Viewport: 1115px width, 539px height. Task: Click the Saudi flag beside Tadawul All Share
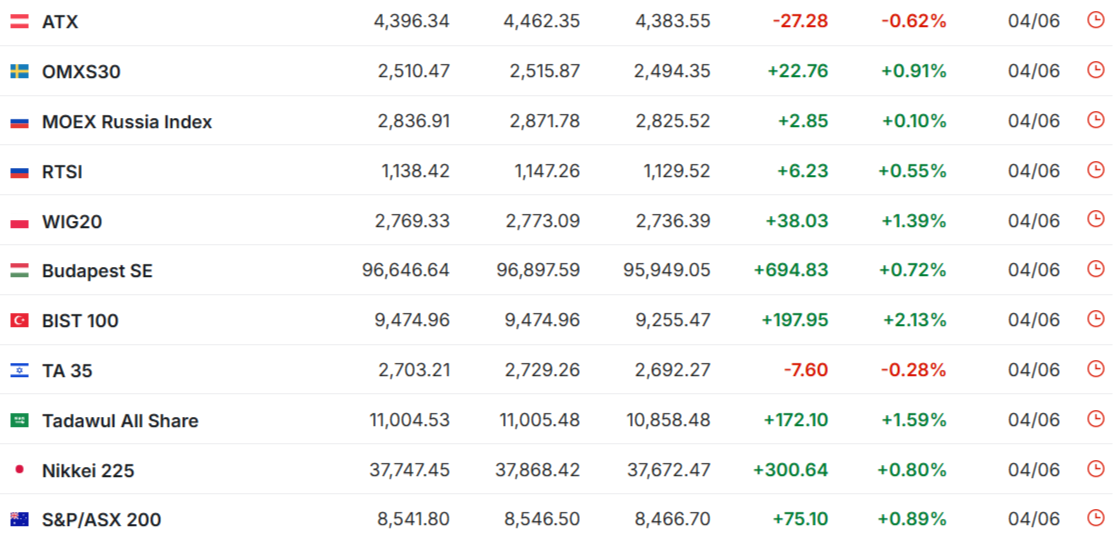click(19, 420)
